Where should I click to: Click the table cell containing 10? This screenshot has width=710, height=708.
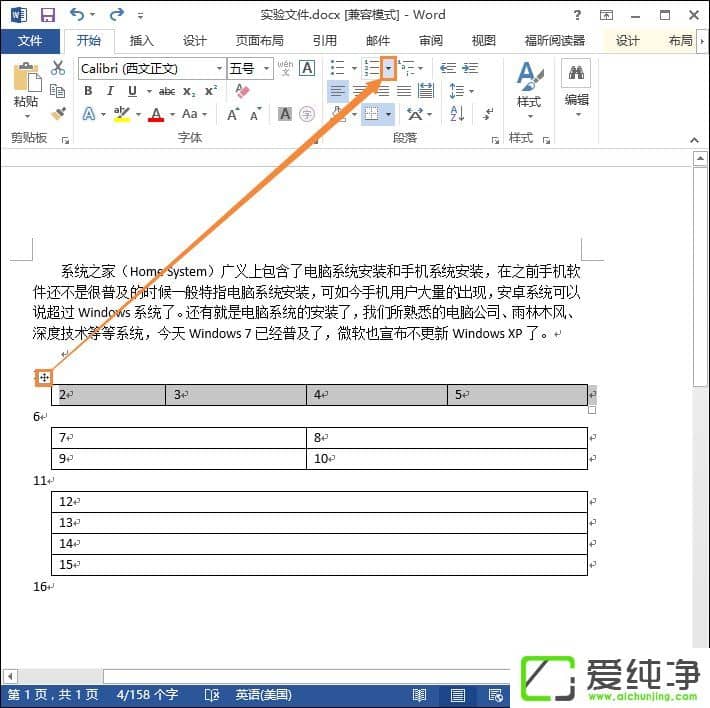point(446,459)
